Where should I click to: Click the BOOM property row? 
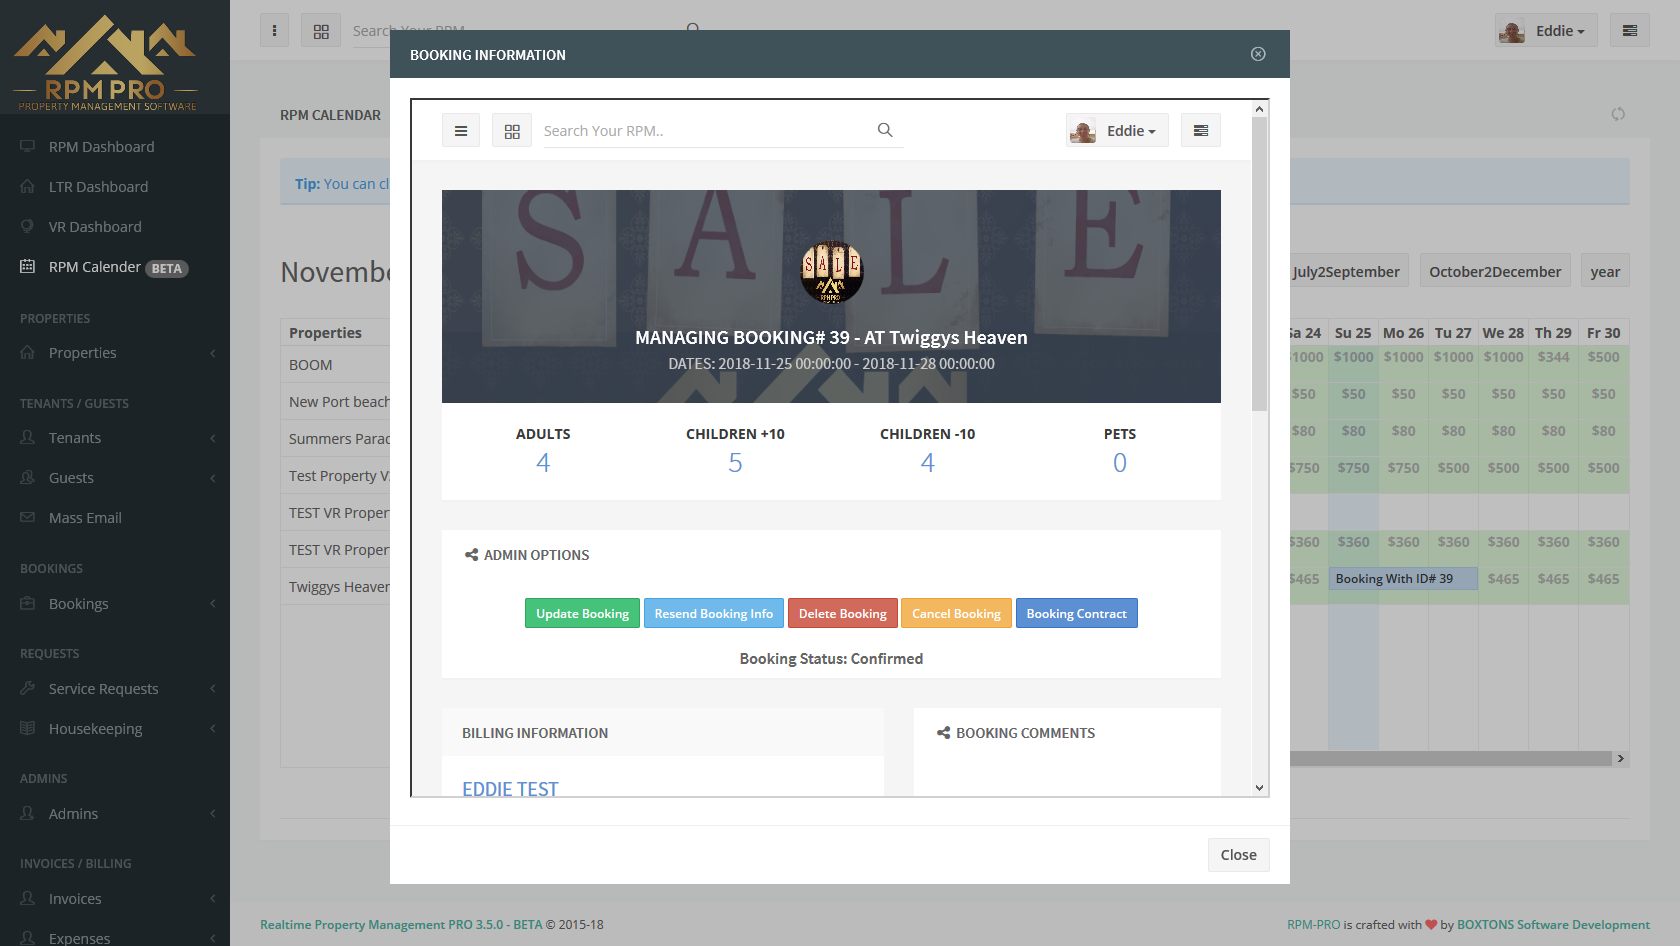(335, 365)
